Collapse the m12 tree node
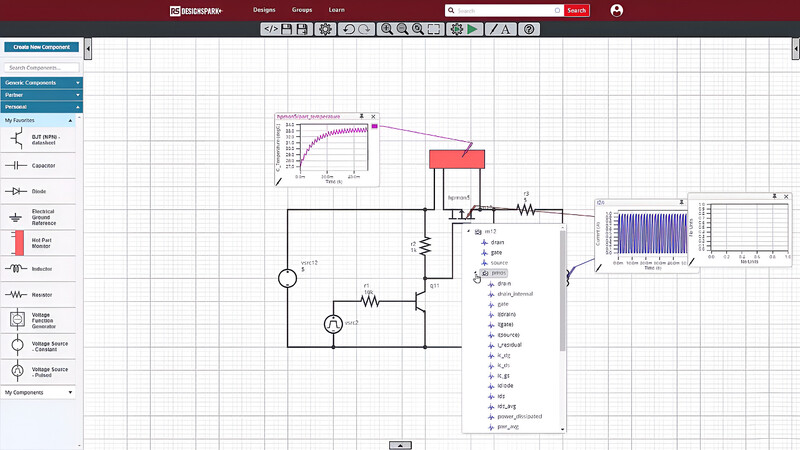Screen dimensions: 800x450 [469, 231]
